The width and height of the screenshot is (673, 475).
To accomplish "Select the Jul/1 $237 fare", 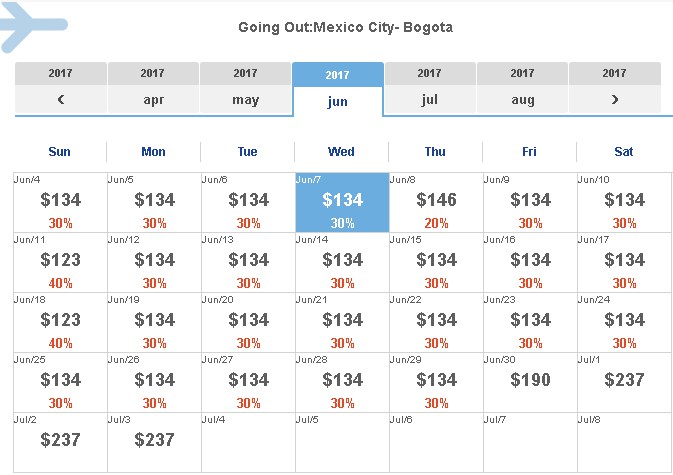I will pyautogui.click(x=624, y=383).
